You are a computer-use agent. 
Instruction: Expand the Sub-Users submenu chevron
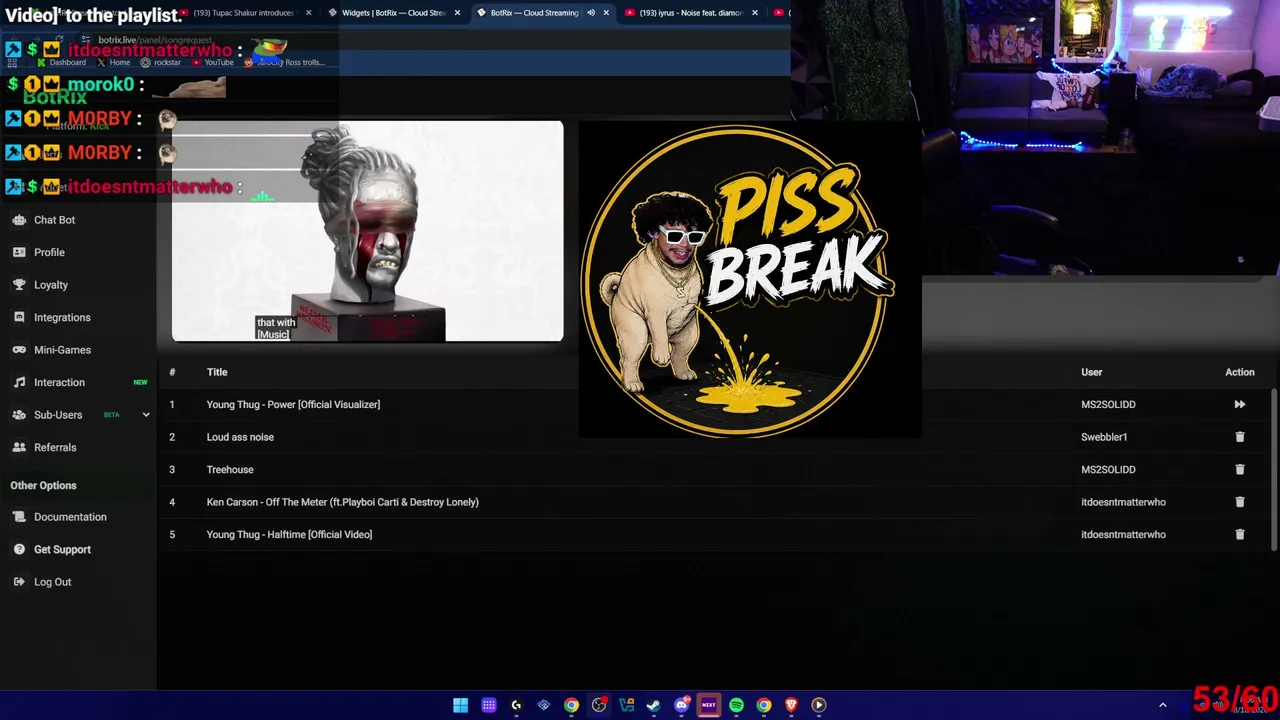(x=146, y=415)
